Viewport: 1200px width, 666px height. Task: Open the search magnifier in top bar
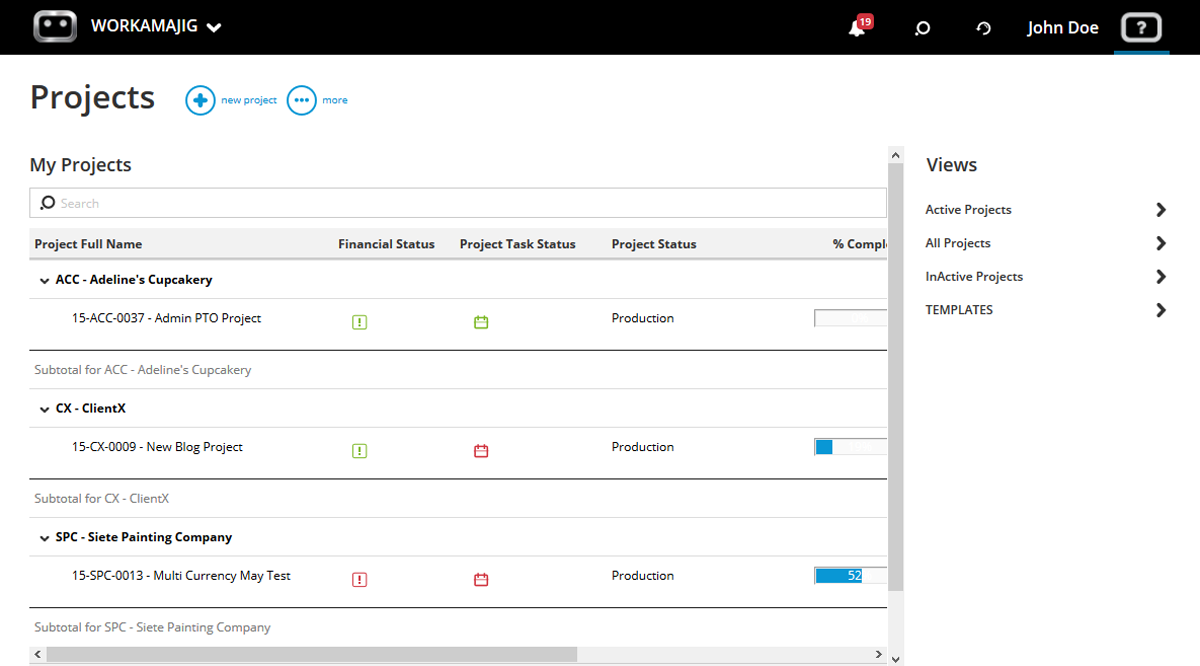point(922,28)
